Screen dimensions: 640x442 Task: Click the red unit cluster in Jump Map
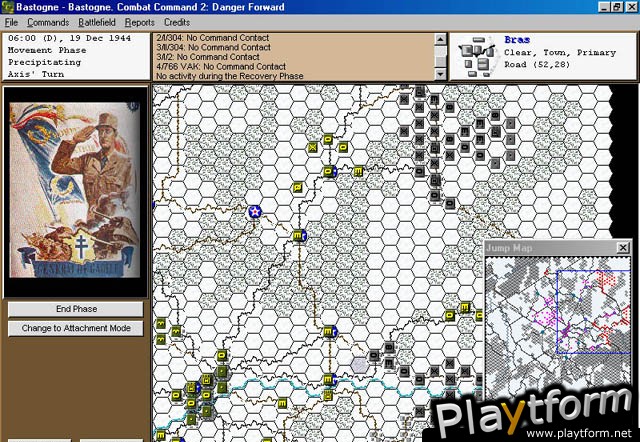click(x=608, y=280)
